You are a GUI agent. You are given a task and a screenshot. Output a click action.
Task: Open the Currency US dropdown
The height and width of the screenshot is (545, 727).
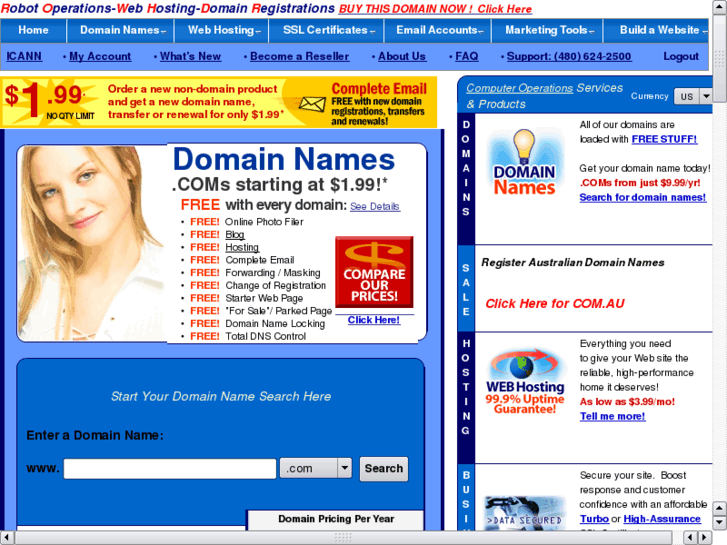pos(693,96)
